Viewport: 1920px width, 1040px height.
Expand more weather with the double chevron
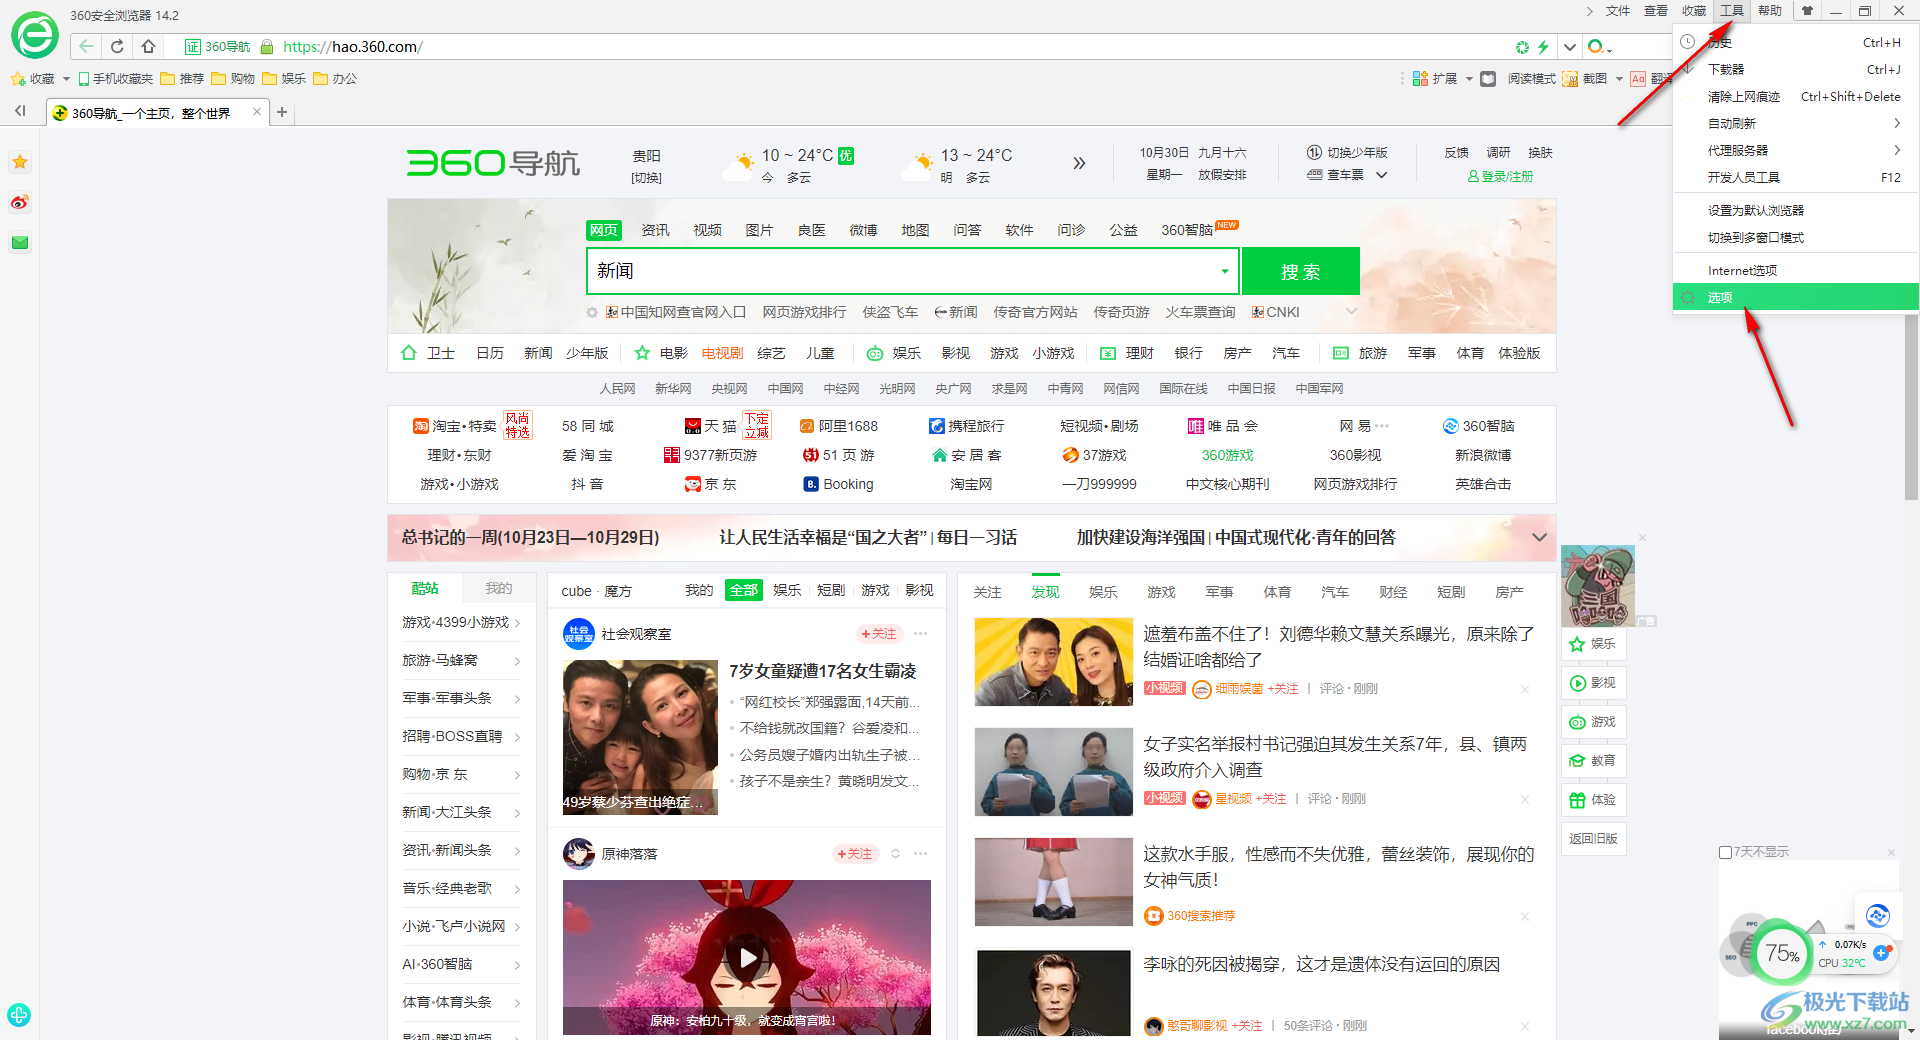tap(1079, 163)
